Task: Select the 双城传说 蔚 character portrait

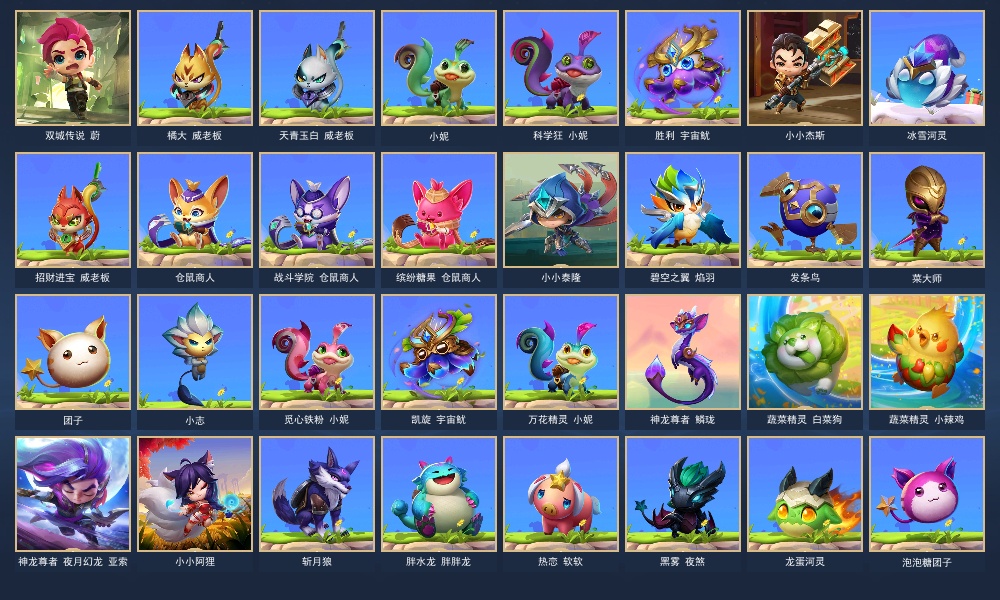Action: tap(73, 68)
